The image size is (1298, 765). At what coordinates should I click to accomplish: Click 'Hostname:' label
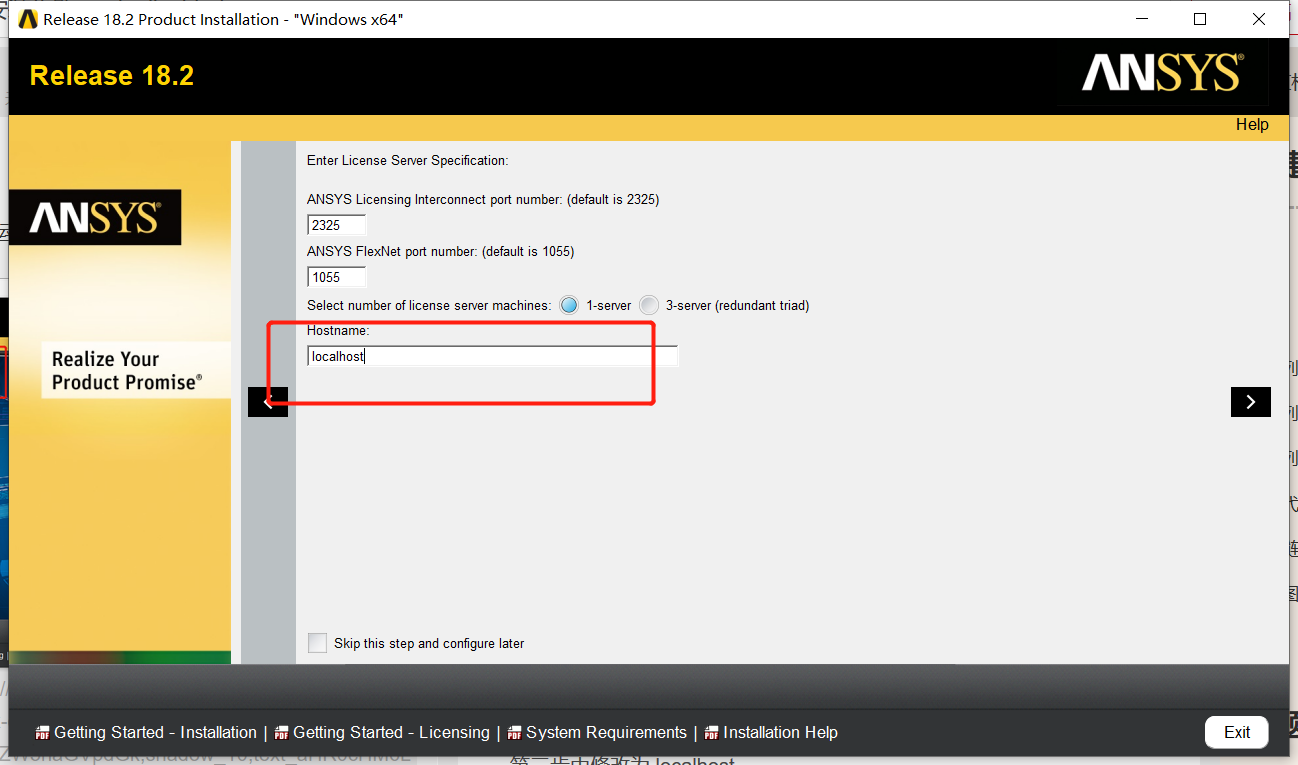coord(338,330)
